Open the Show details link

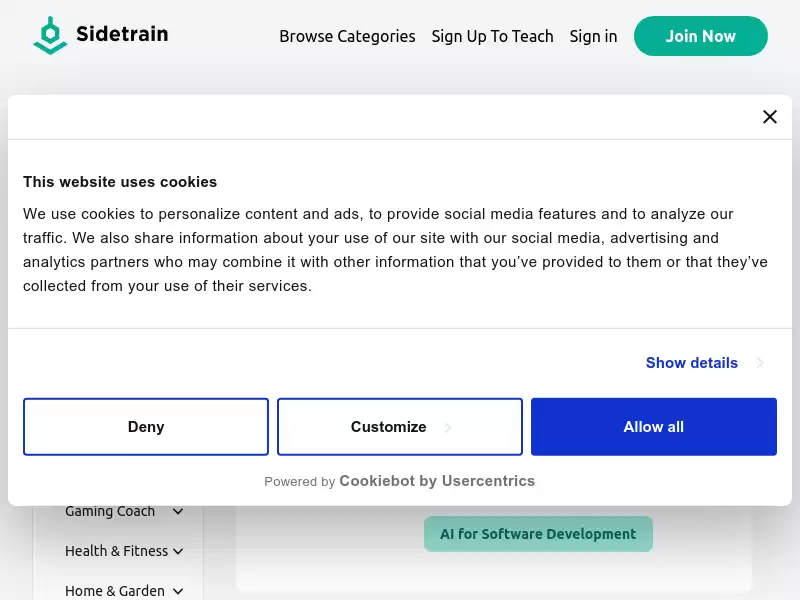(x=691, y=363)
